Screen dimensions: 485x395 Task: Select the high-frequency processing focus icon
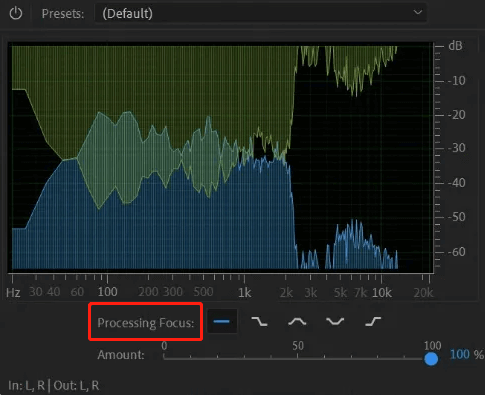pyautogui.click(x=373, y=322)
